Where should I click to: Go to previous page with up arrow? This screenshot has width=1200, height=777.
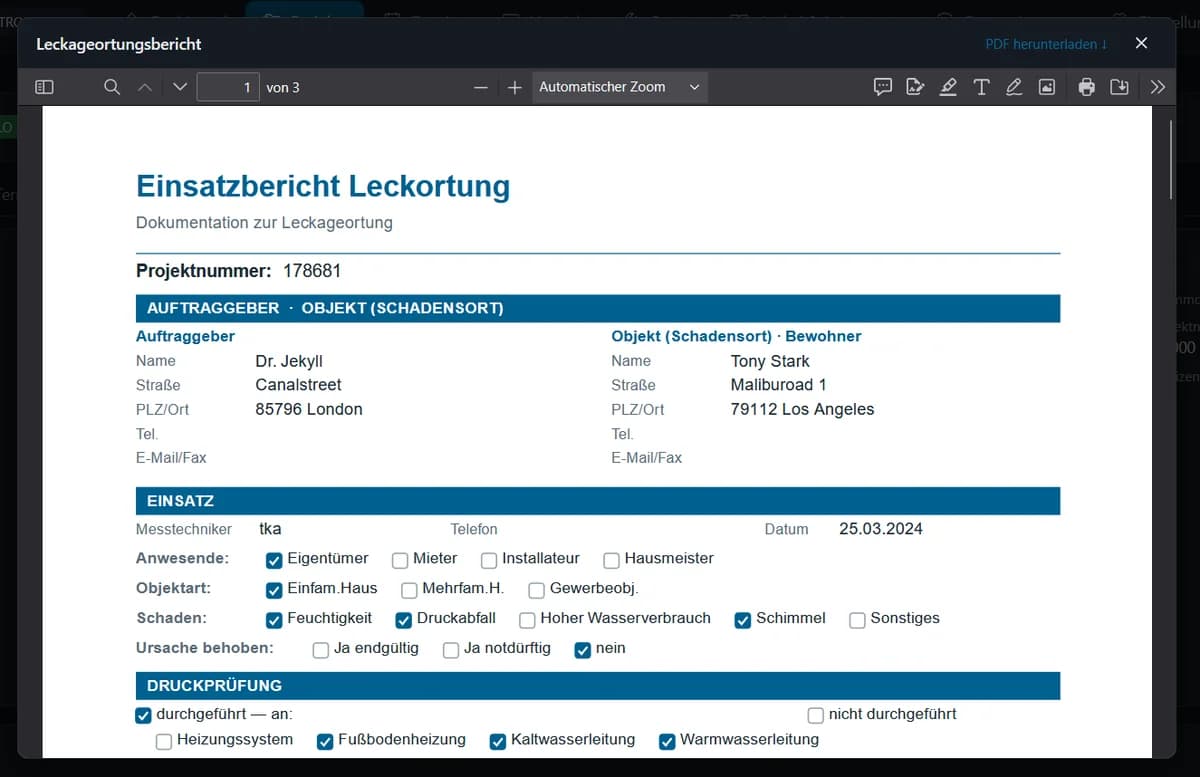145,87
